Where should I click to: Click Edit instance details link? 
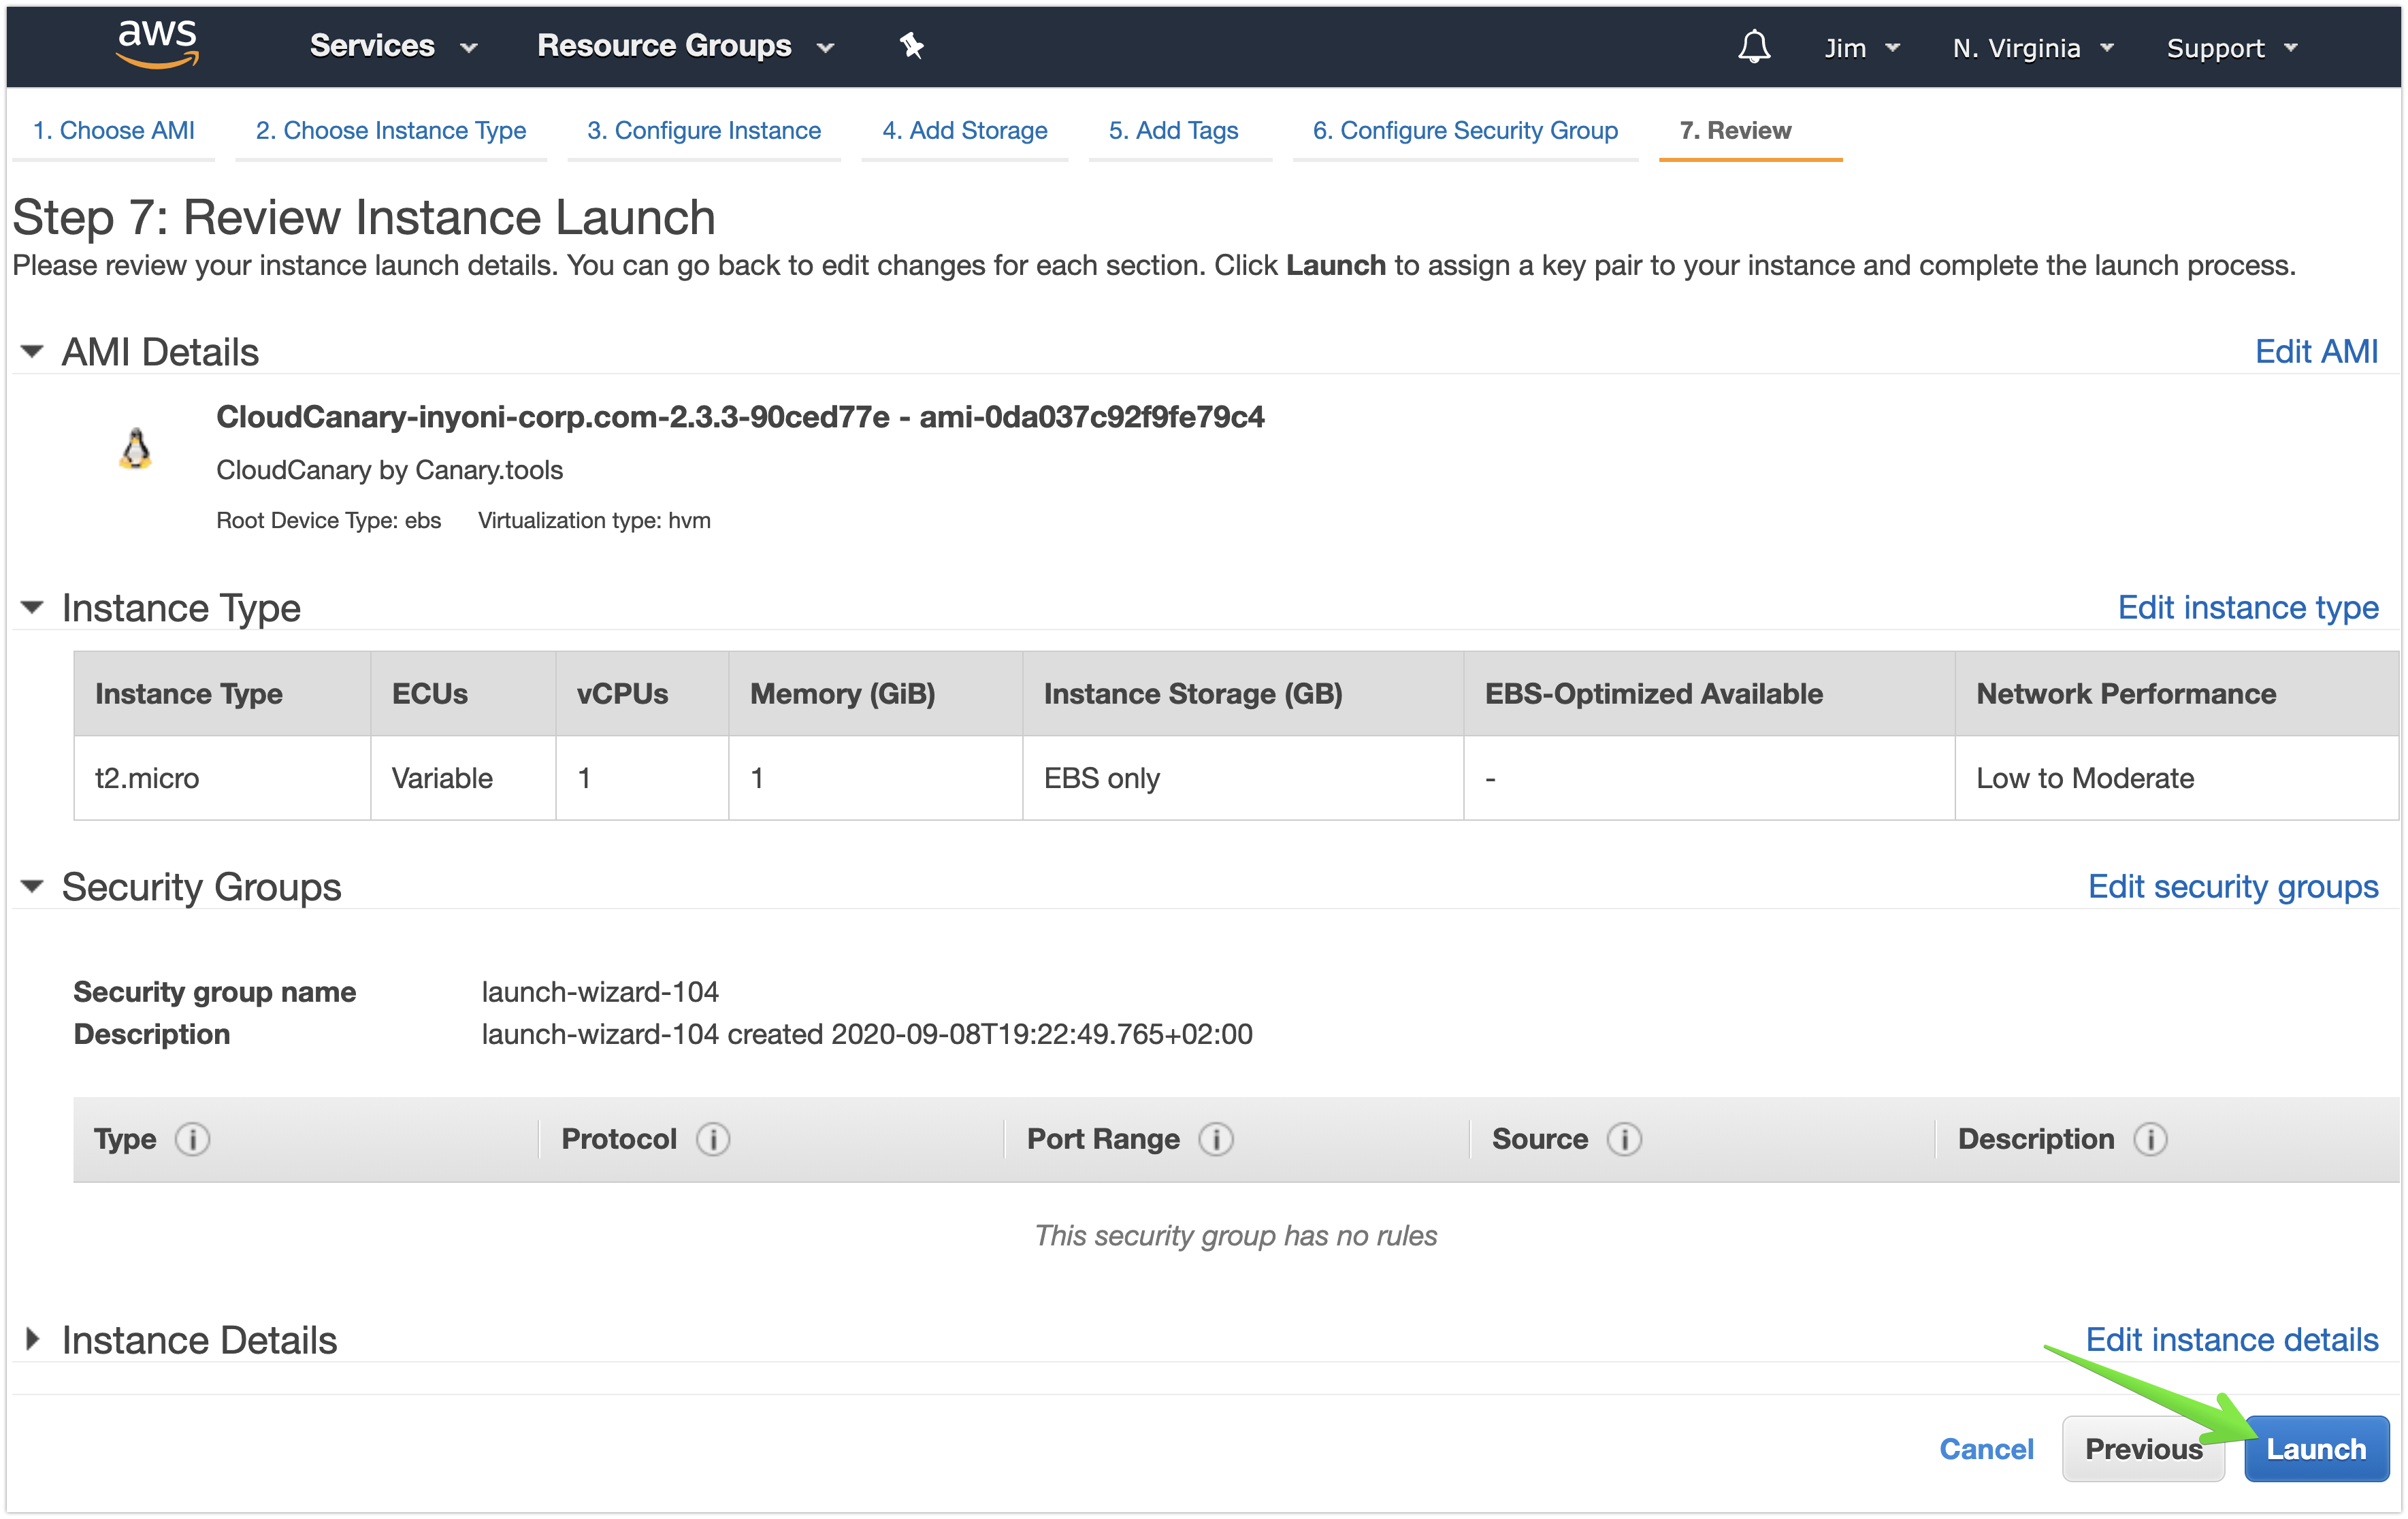2232,1340
